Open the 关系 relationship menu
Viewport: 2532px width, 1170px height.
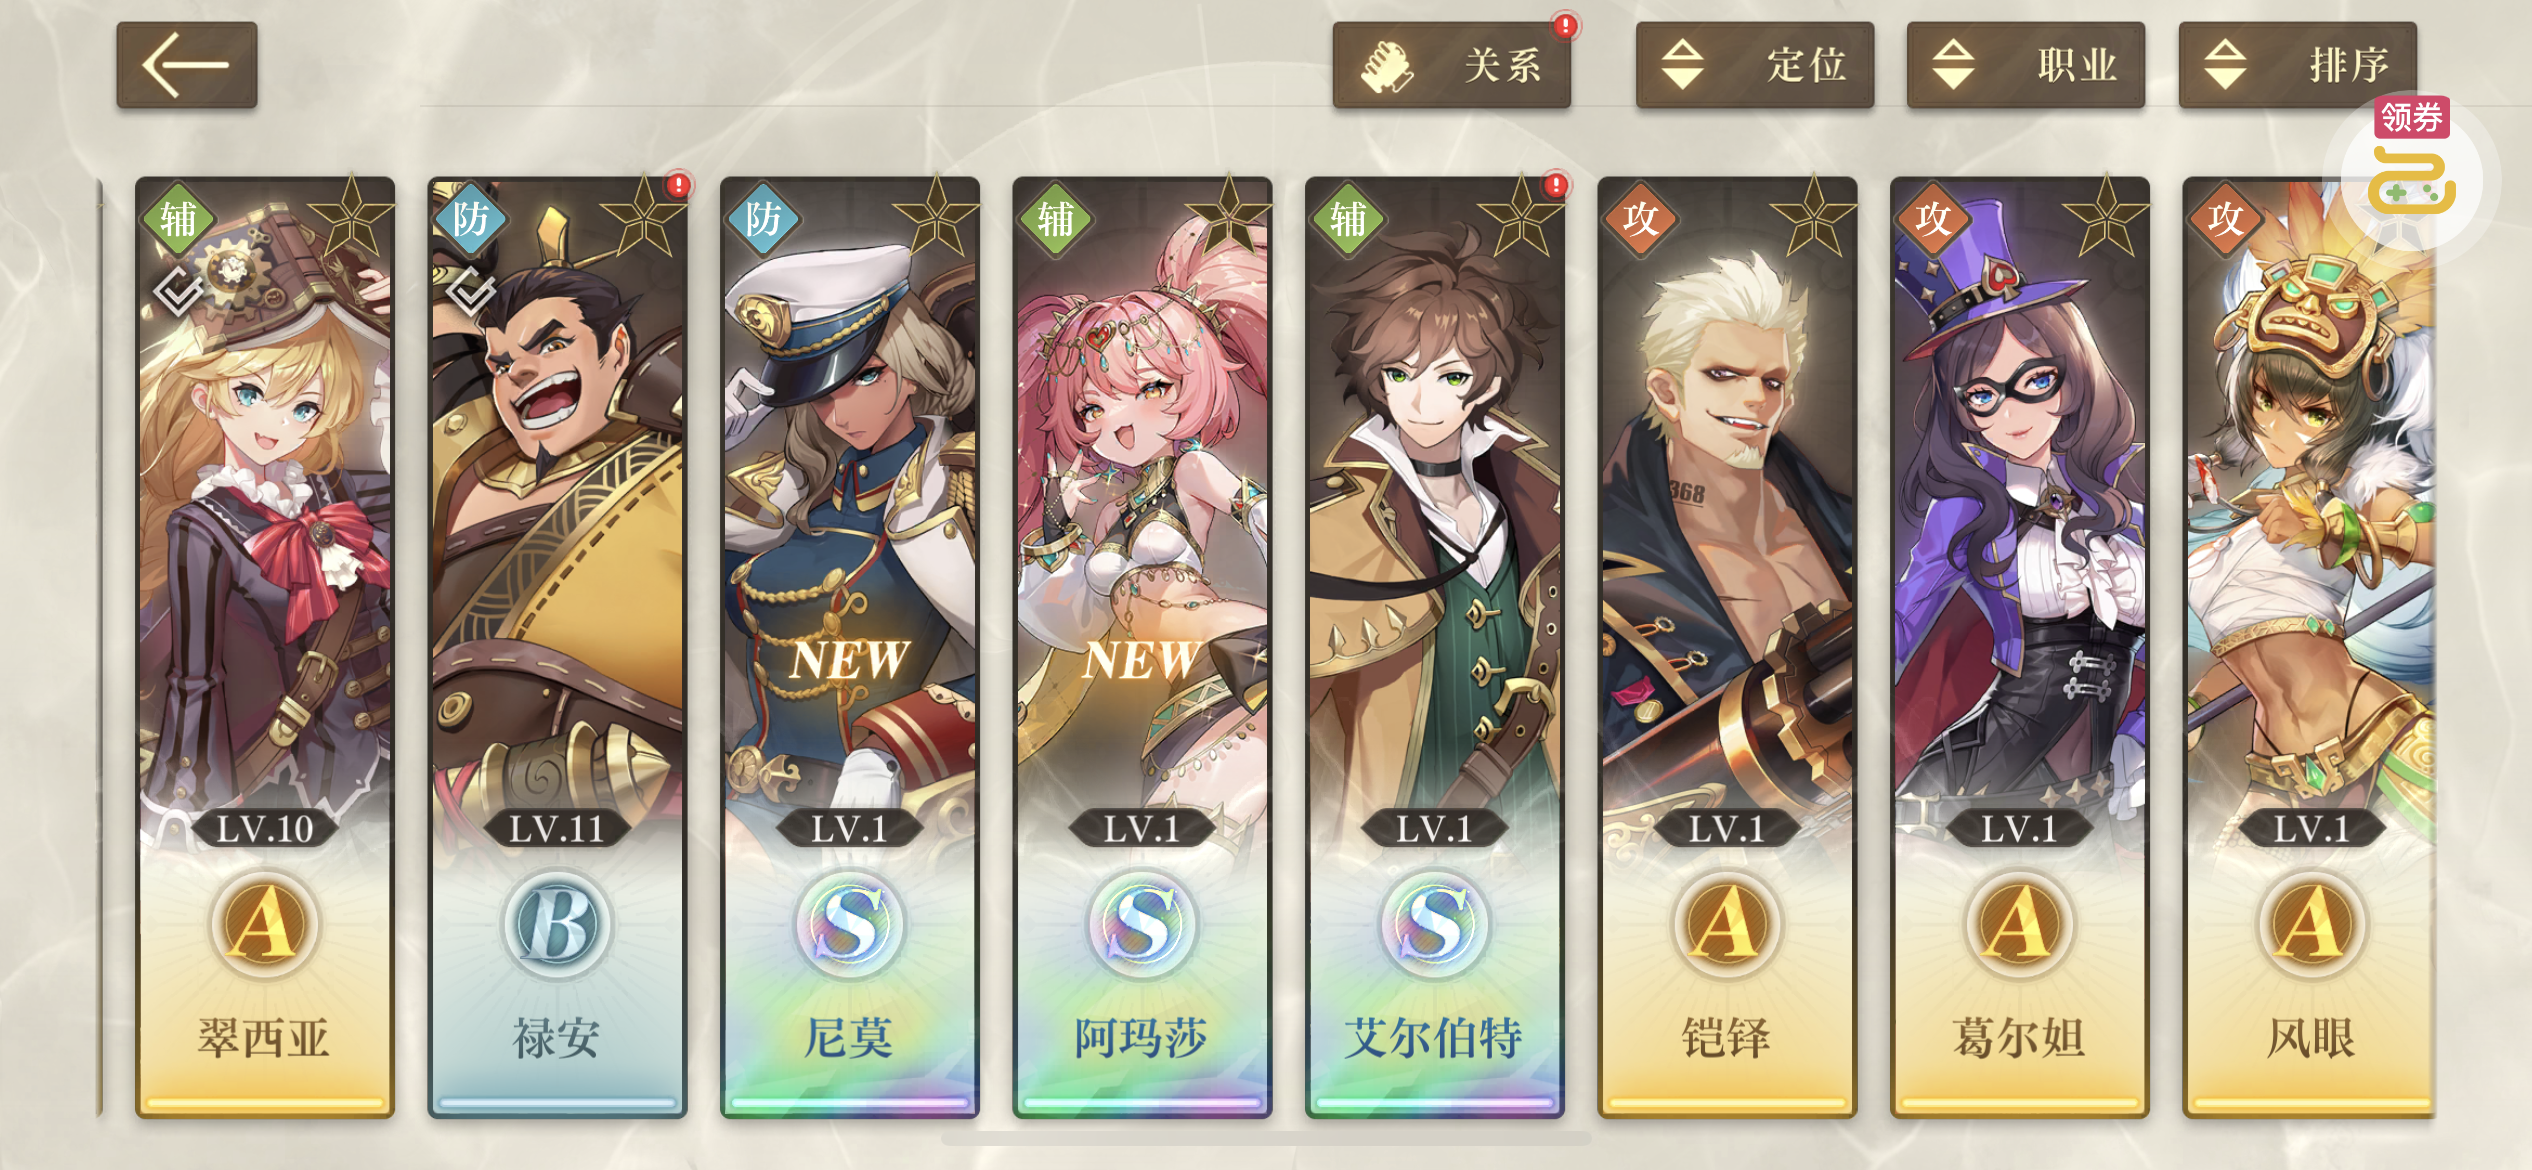1451,64
